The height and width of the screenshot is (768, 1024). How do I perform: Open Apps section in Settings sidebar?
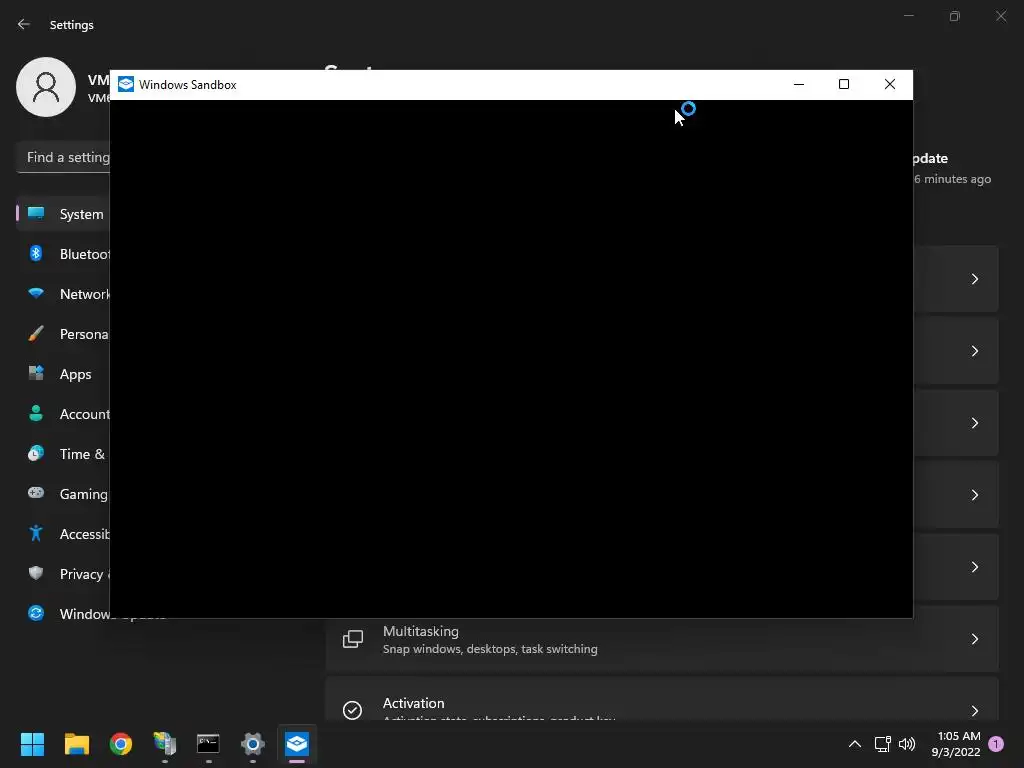click(x=63, y=374)
